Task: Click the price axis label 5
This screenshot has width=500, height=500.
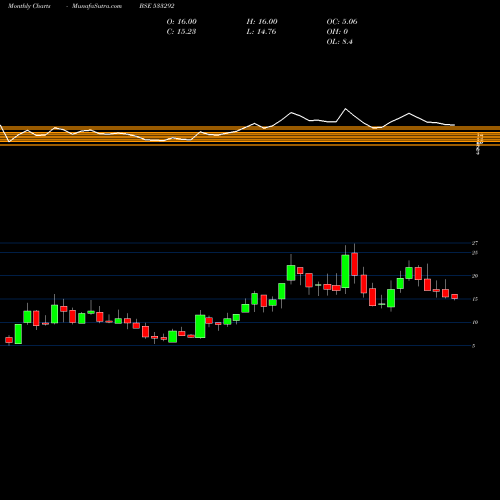Action: click(x=473, y=346)
